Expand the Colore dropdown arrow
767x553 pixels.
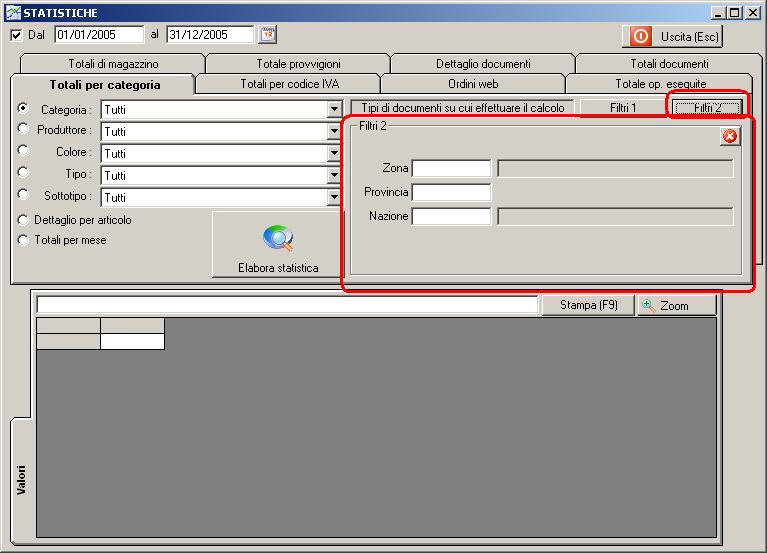click(x=334, y=154)
